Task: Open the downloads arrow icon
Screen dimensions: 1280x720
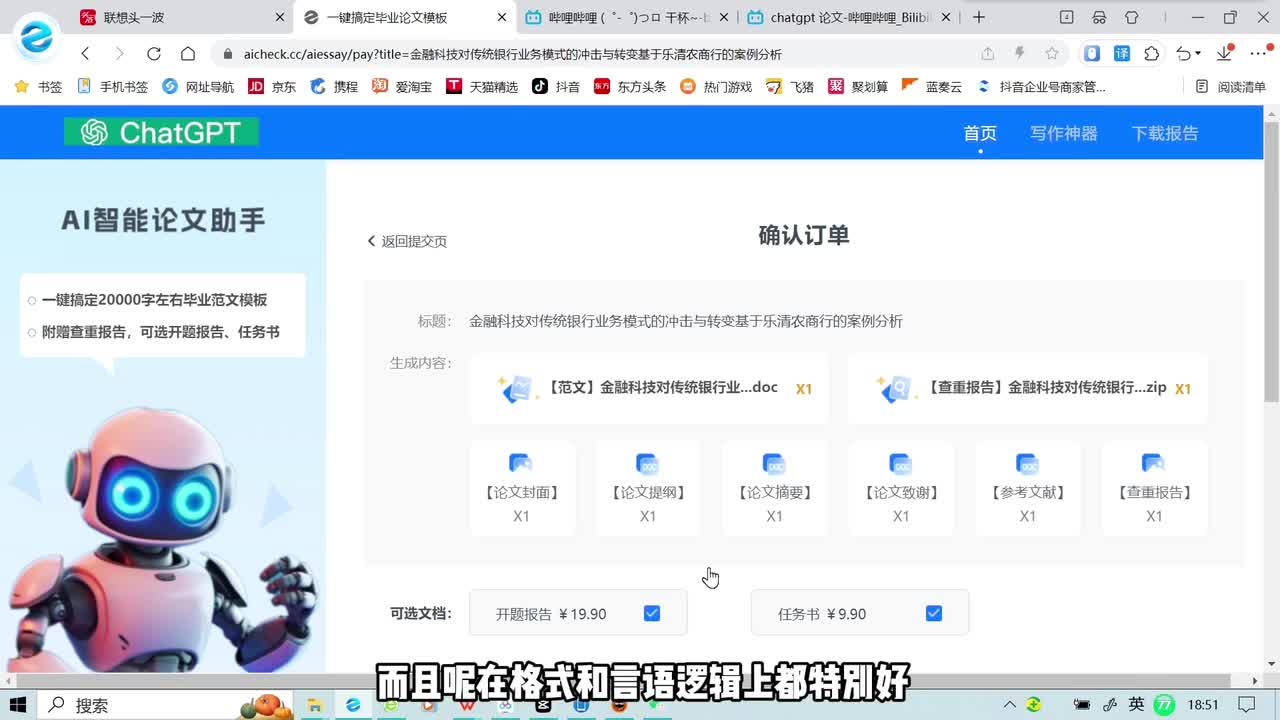Action: [1224, 54]
